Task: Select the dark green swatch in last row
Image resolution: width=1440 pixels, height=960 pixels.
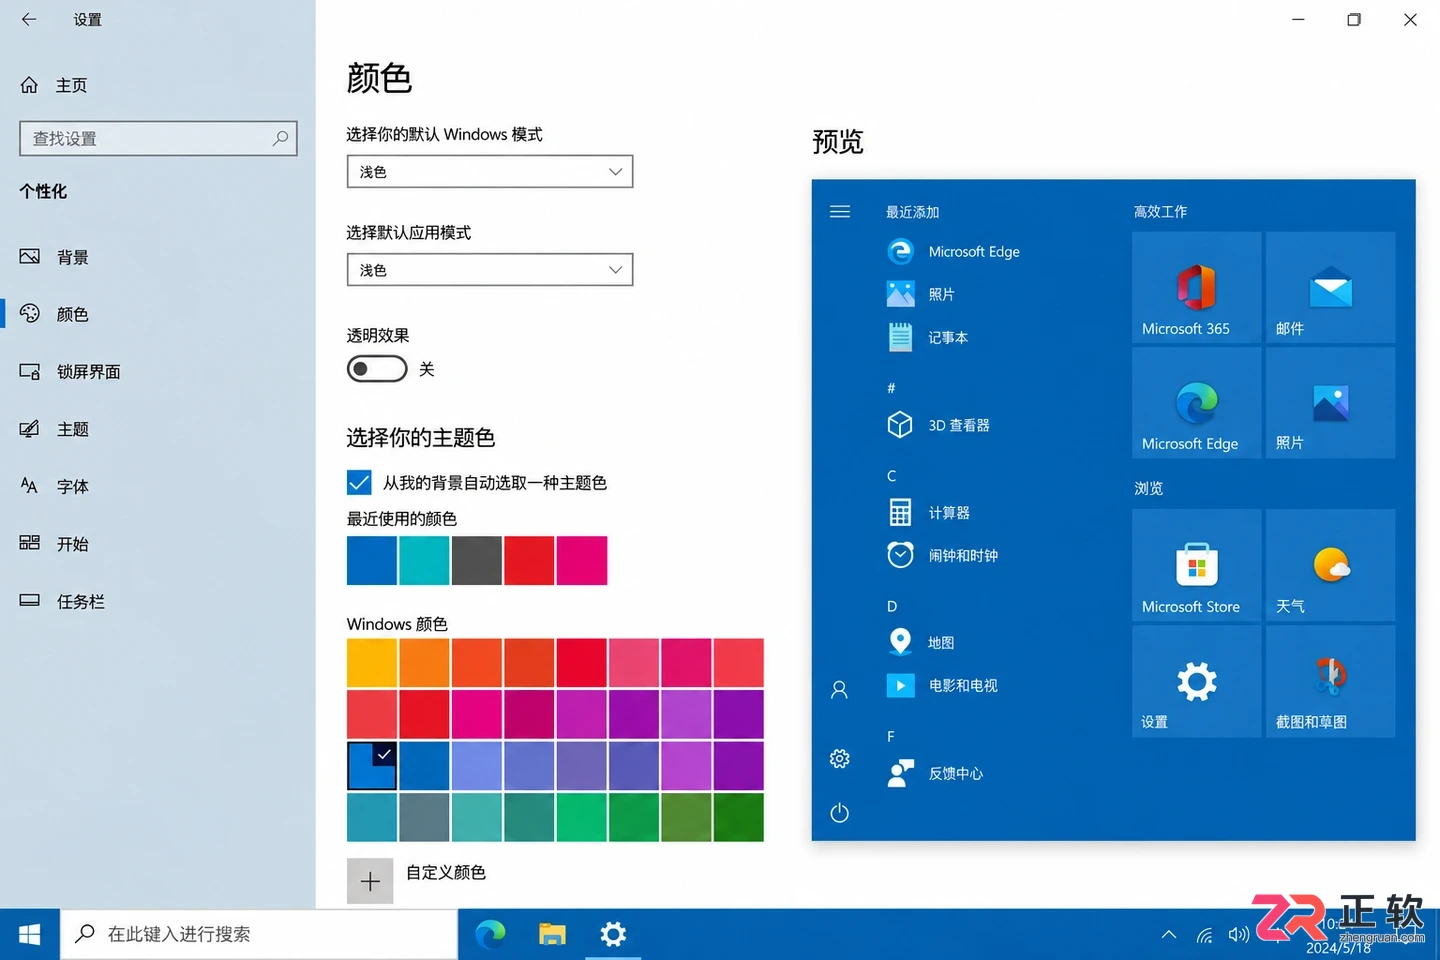Action: (x=738, y=817)
